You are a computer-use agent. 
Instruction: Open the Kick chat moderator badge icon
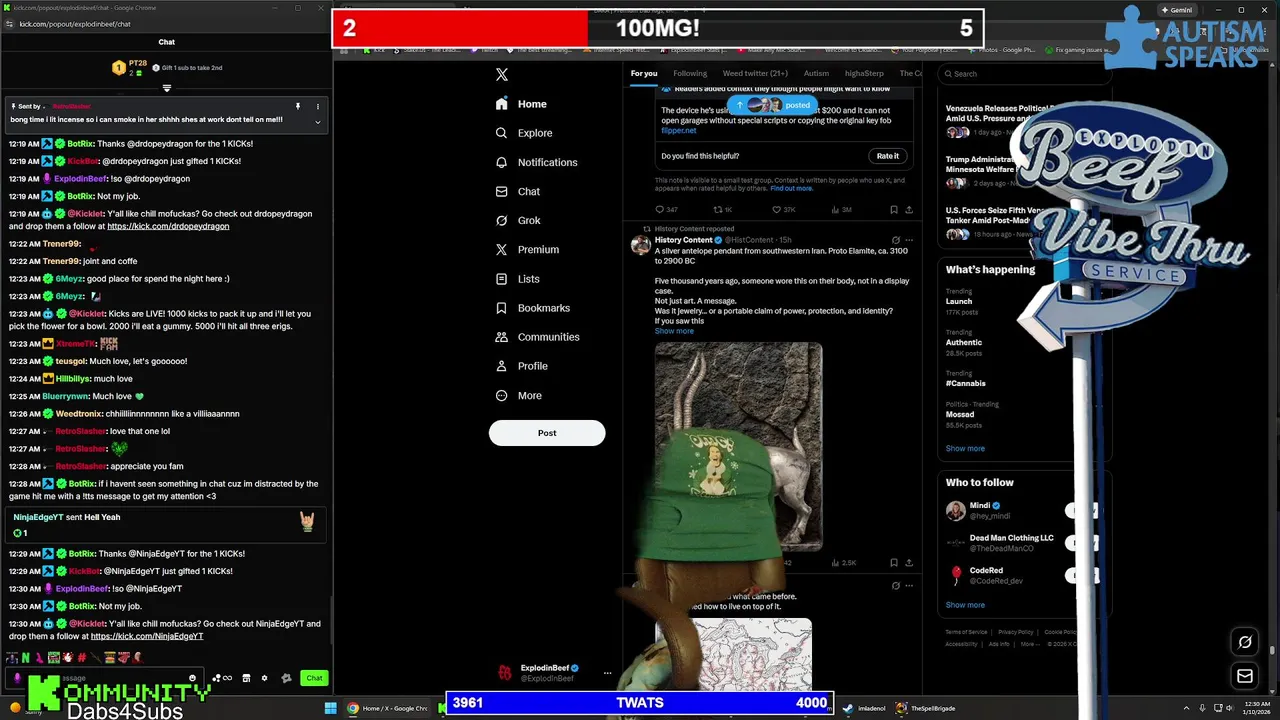pos(286,678)
